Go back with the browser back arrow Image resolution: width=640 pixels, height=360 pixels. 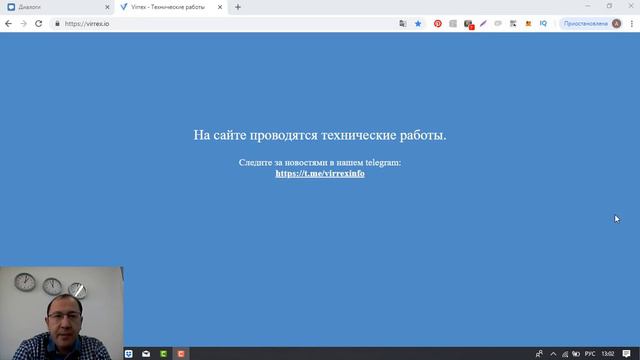pos(8,24)
